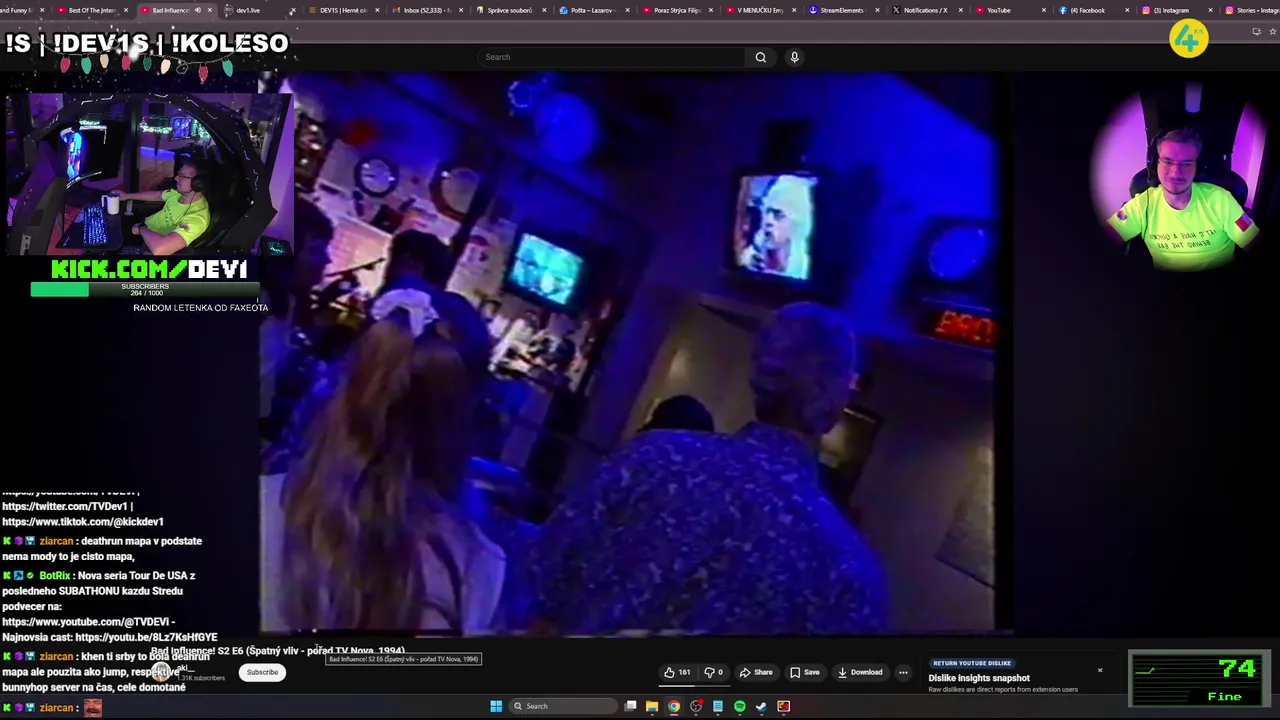Switch to the Notifications / X tab

coord(923,10)
